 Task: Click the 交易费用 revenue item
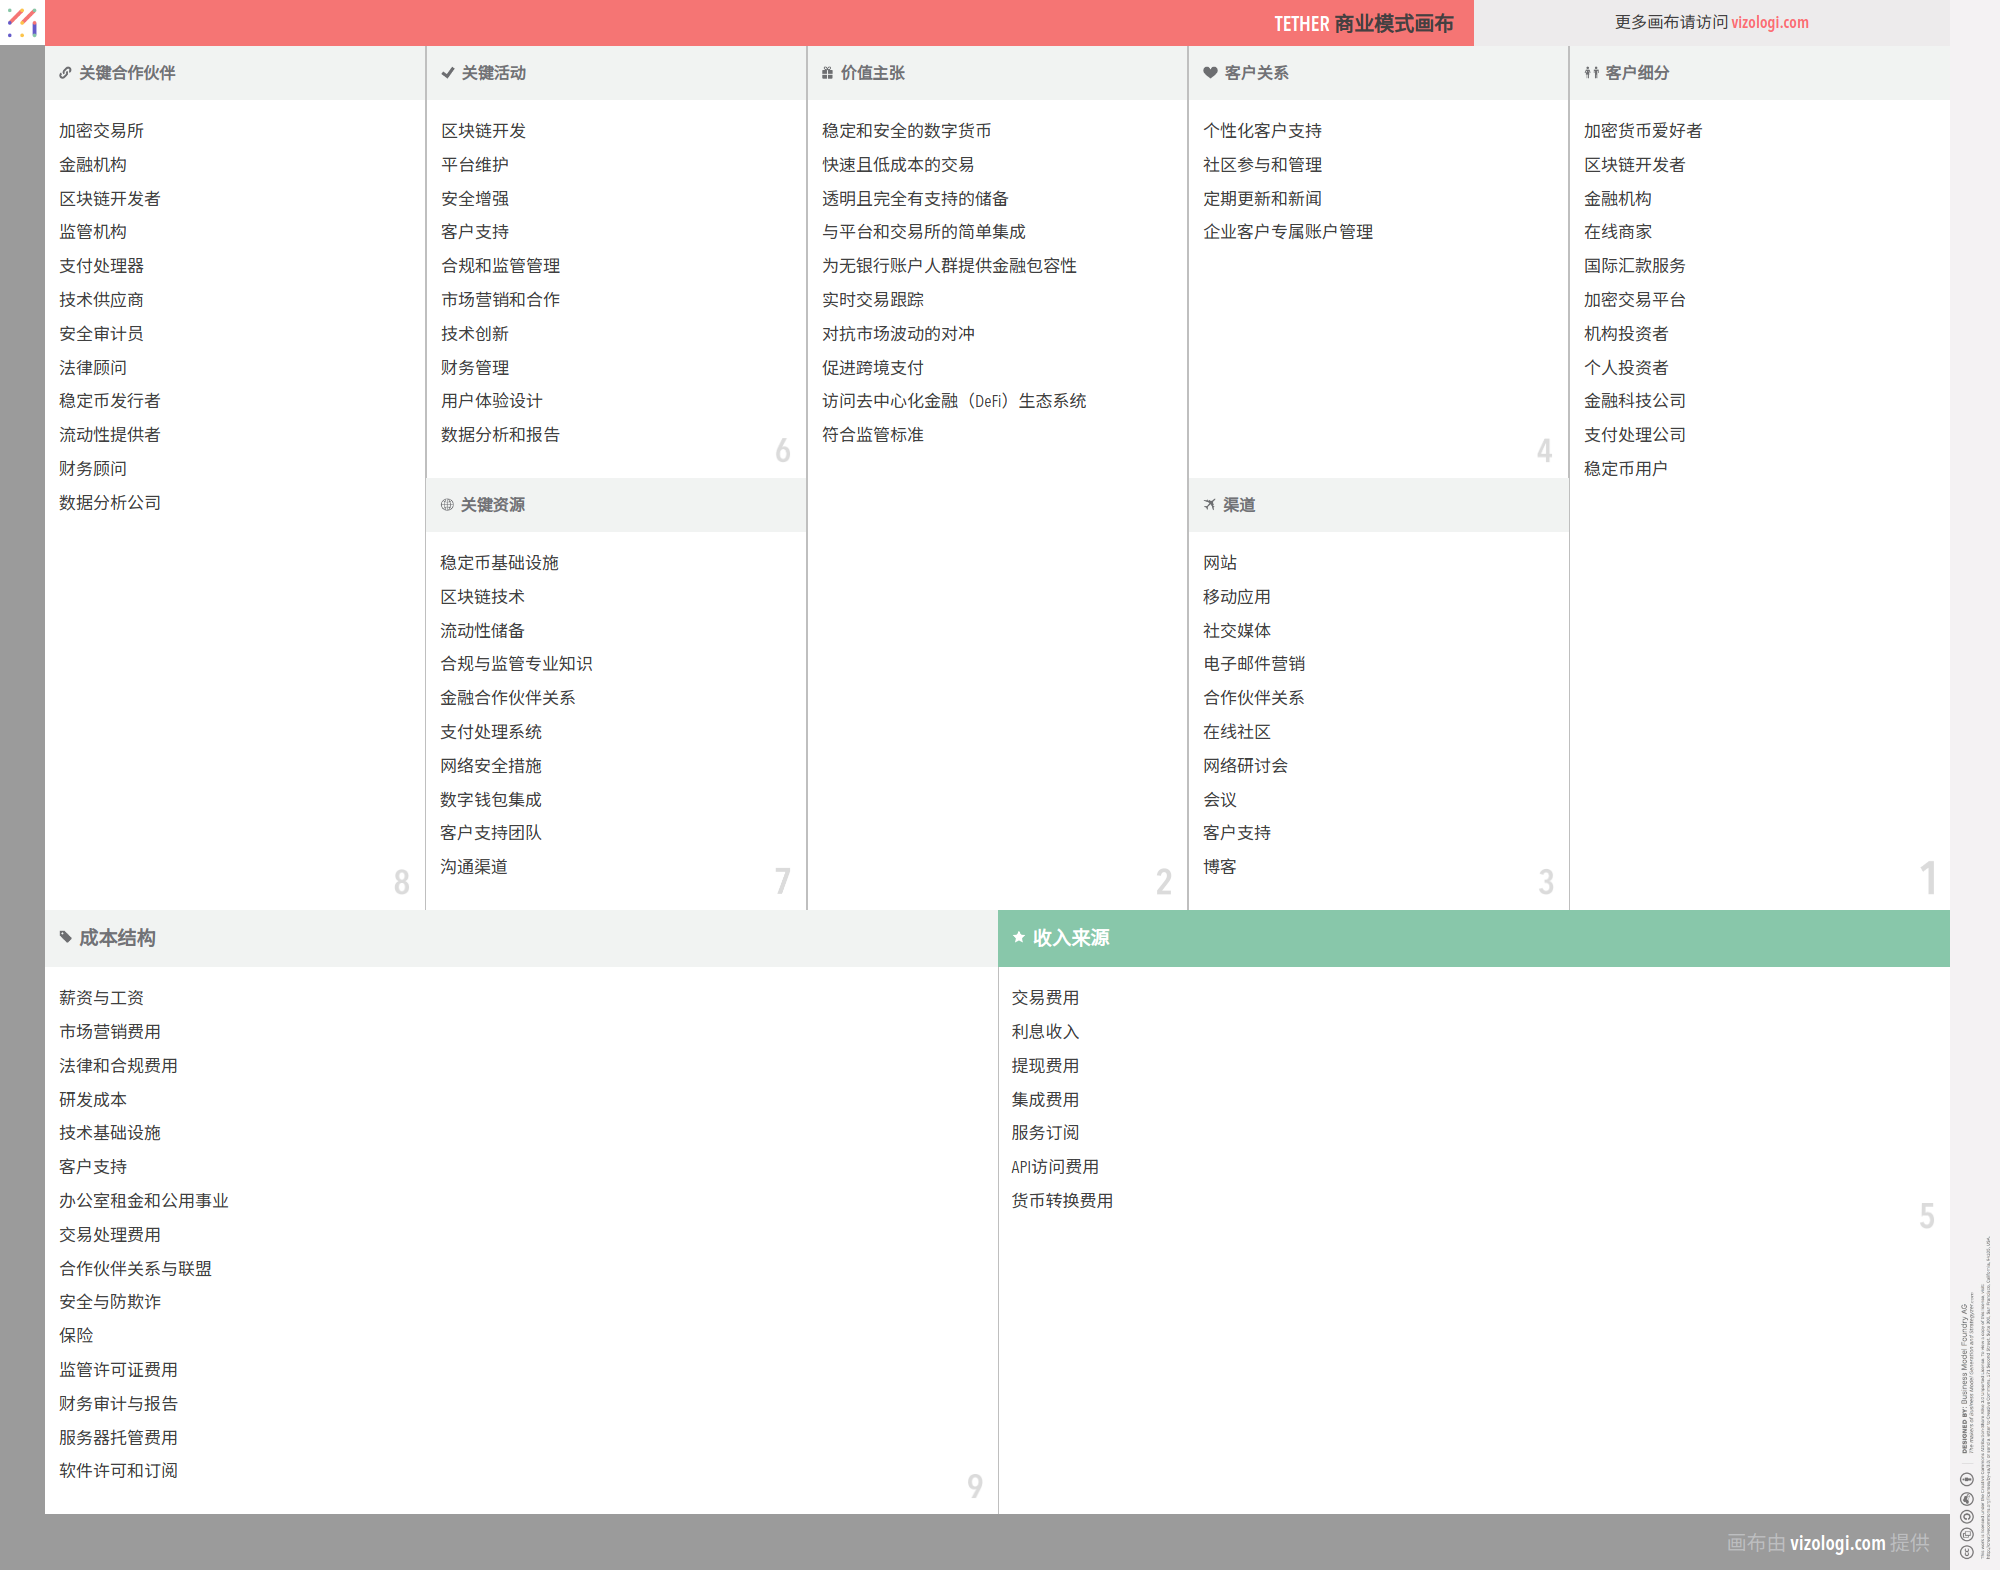pos(1045,998)
